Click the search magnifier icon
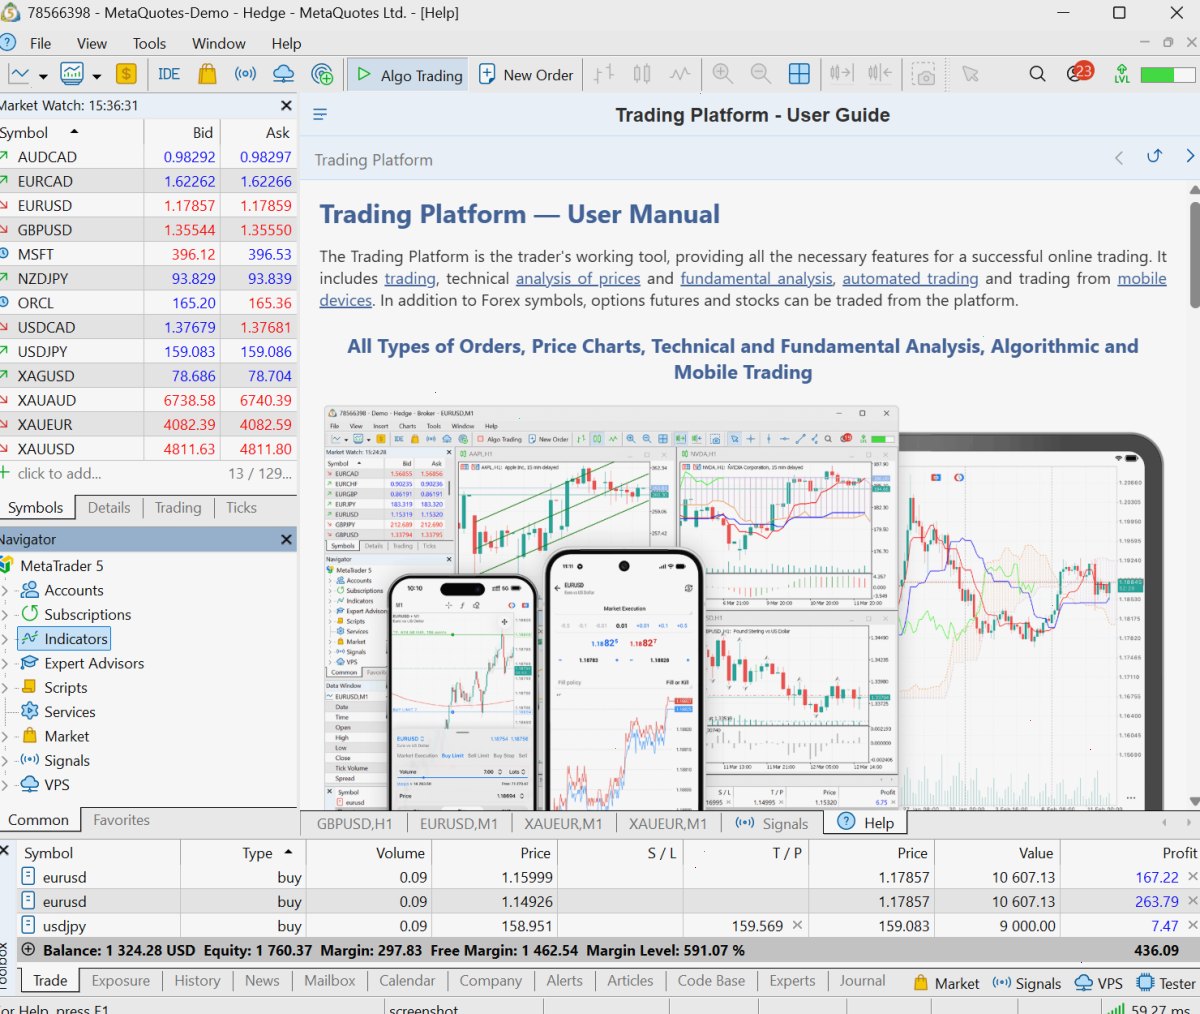The width and height of the screenshot is (1200, 1014). pos(1037,74)
